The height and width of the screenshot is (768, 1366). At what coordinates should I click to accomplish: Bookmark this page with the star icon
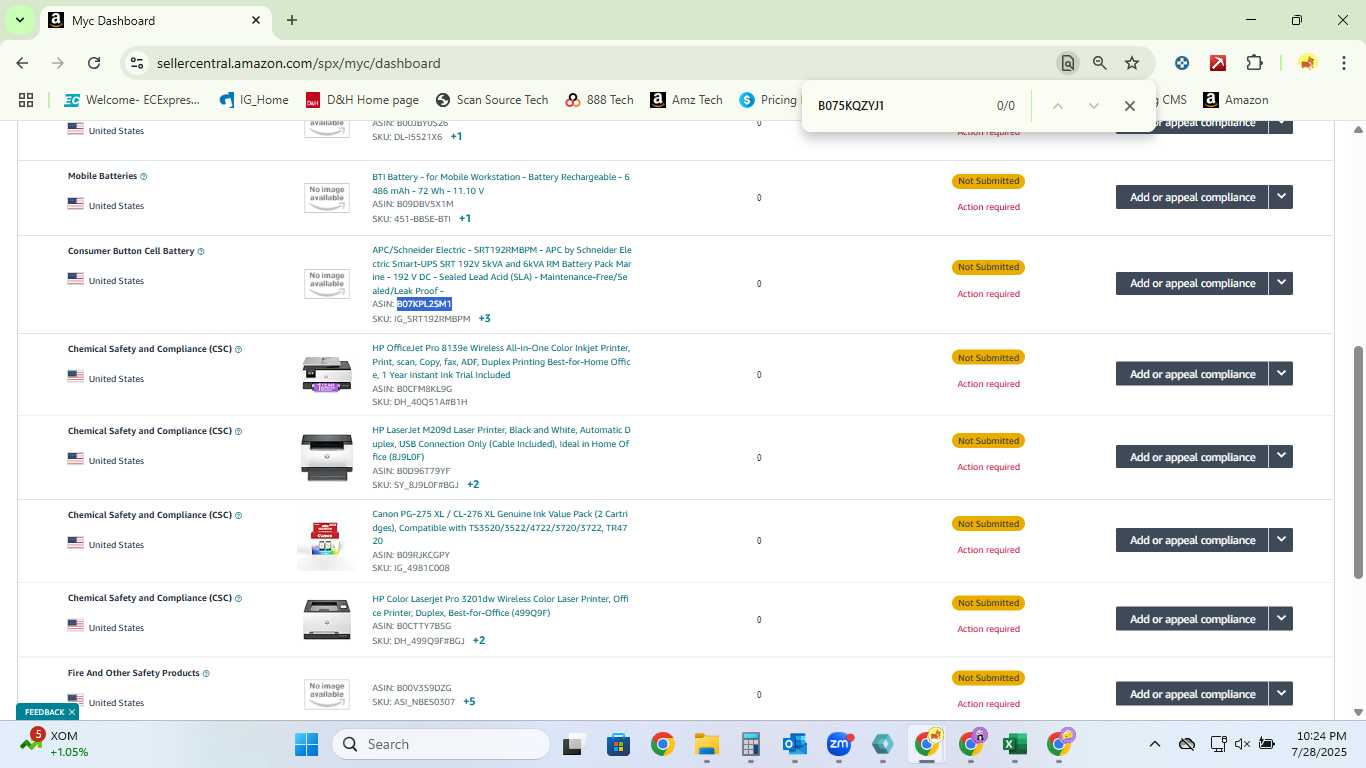coord(1132,63)
